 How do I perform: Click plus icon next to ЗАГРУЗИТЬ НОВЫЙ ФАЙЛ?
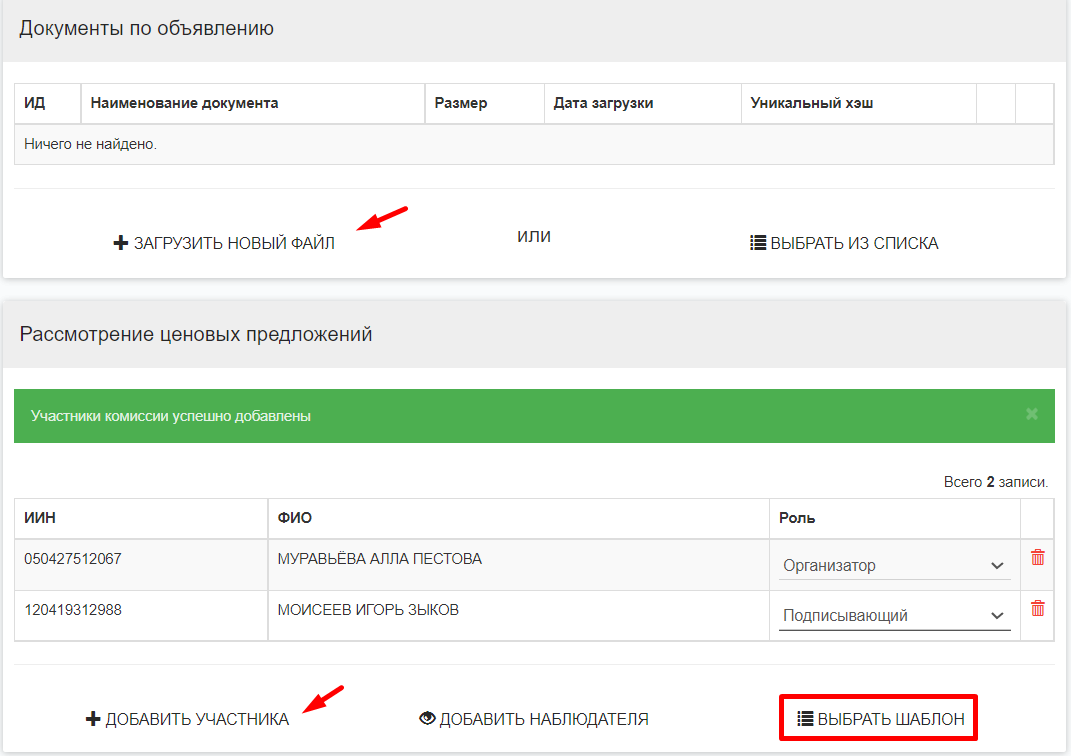[121, 243]
